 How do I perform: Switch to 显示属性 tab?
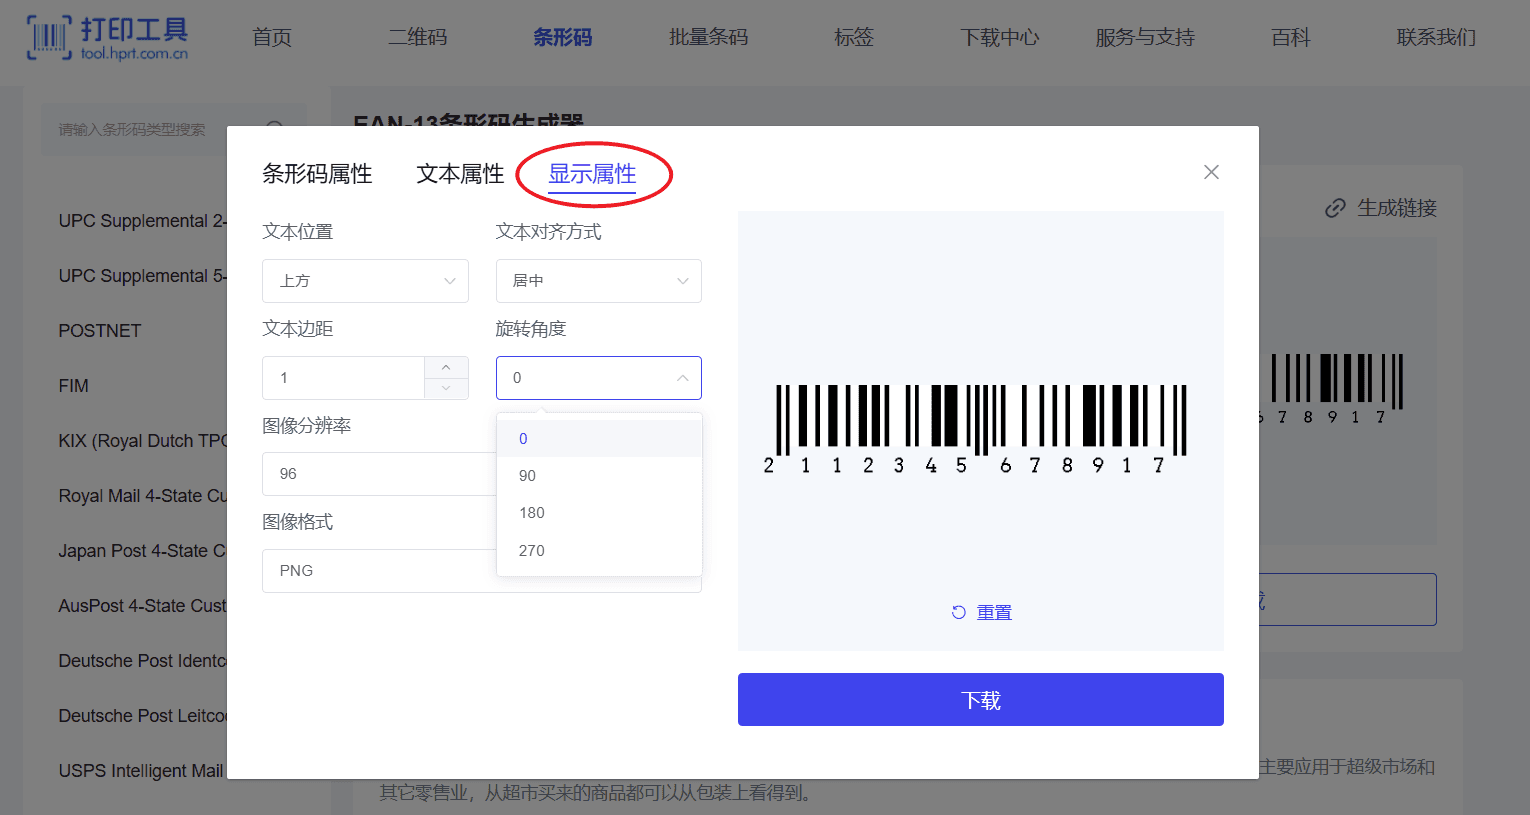point(592,174)
